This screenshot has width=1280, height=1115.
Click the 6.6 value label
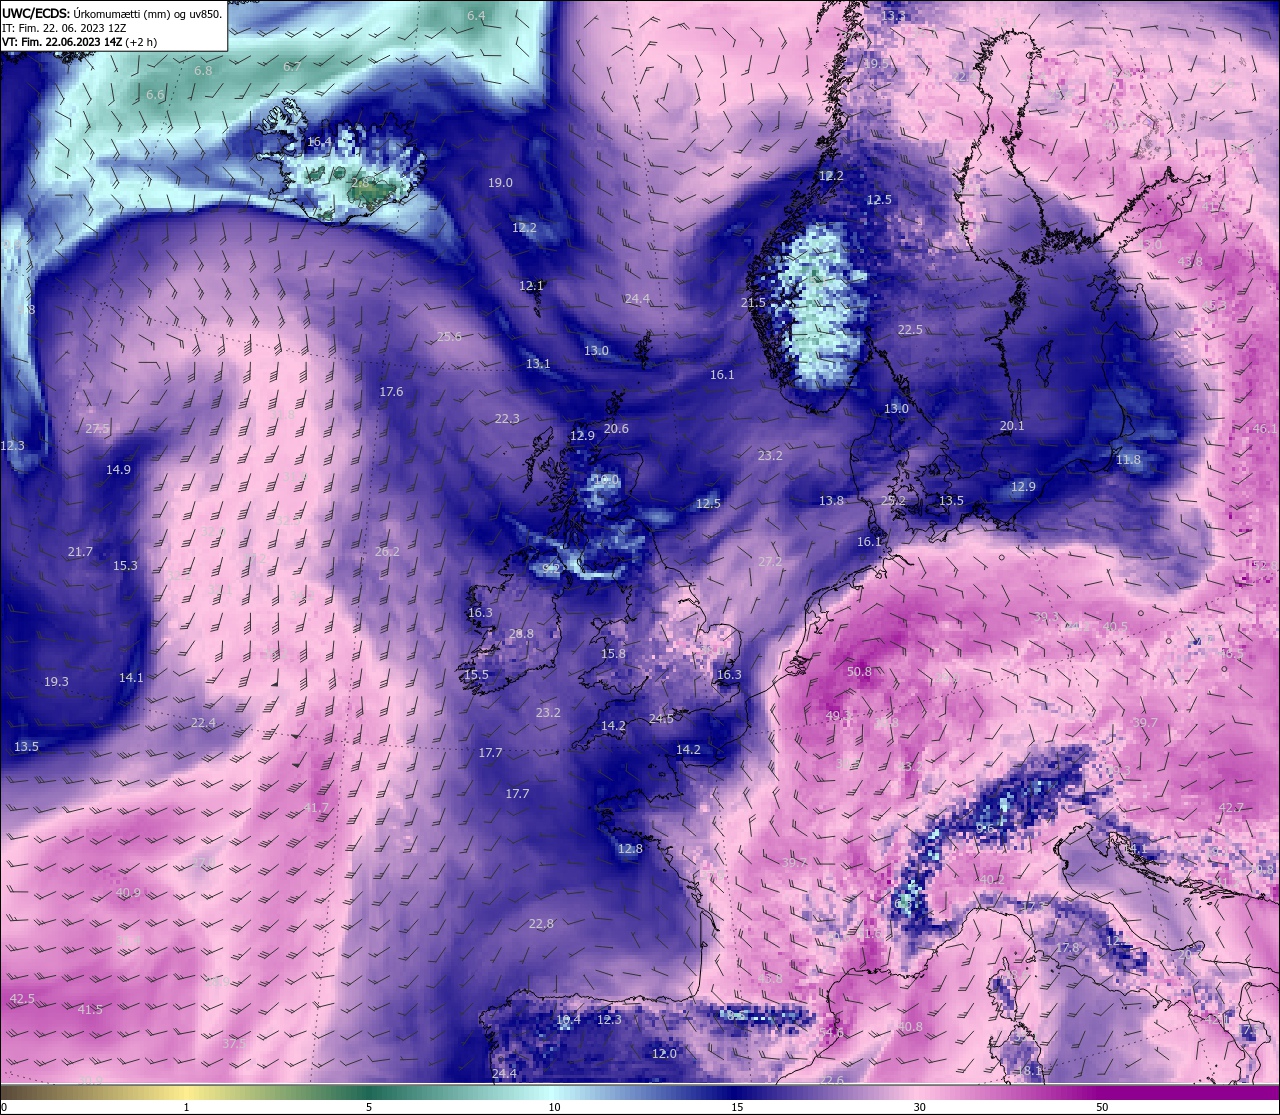[x=155, y=95]
